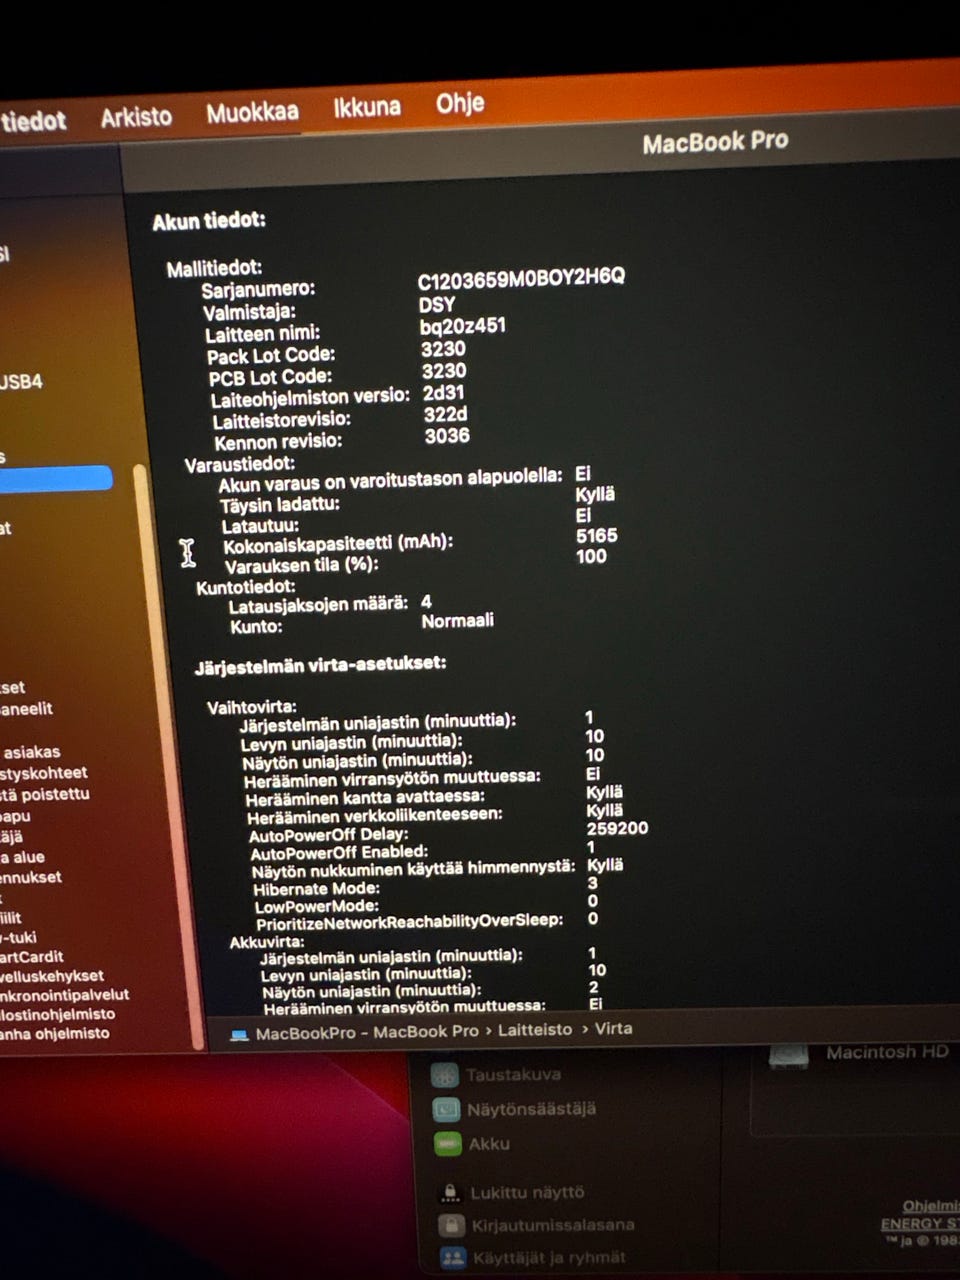Select the sidebar item ending 'velluskehykset'
Screen dimensions: 960x1280
click(x=52, y=975)
